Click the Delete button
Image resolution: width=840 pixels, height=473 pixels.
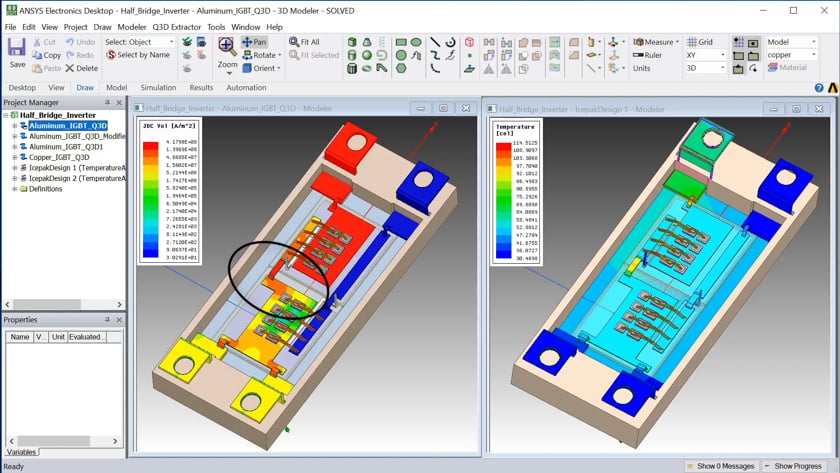point(81,69)
